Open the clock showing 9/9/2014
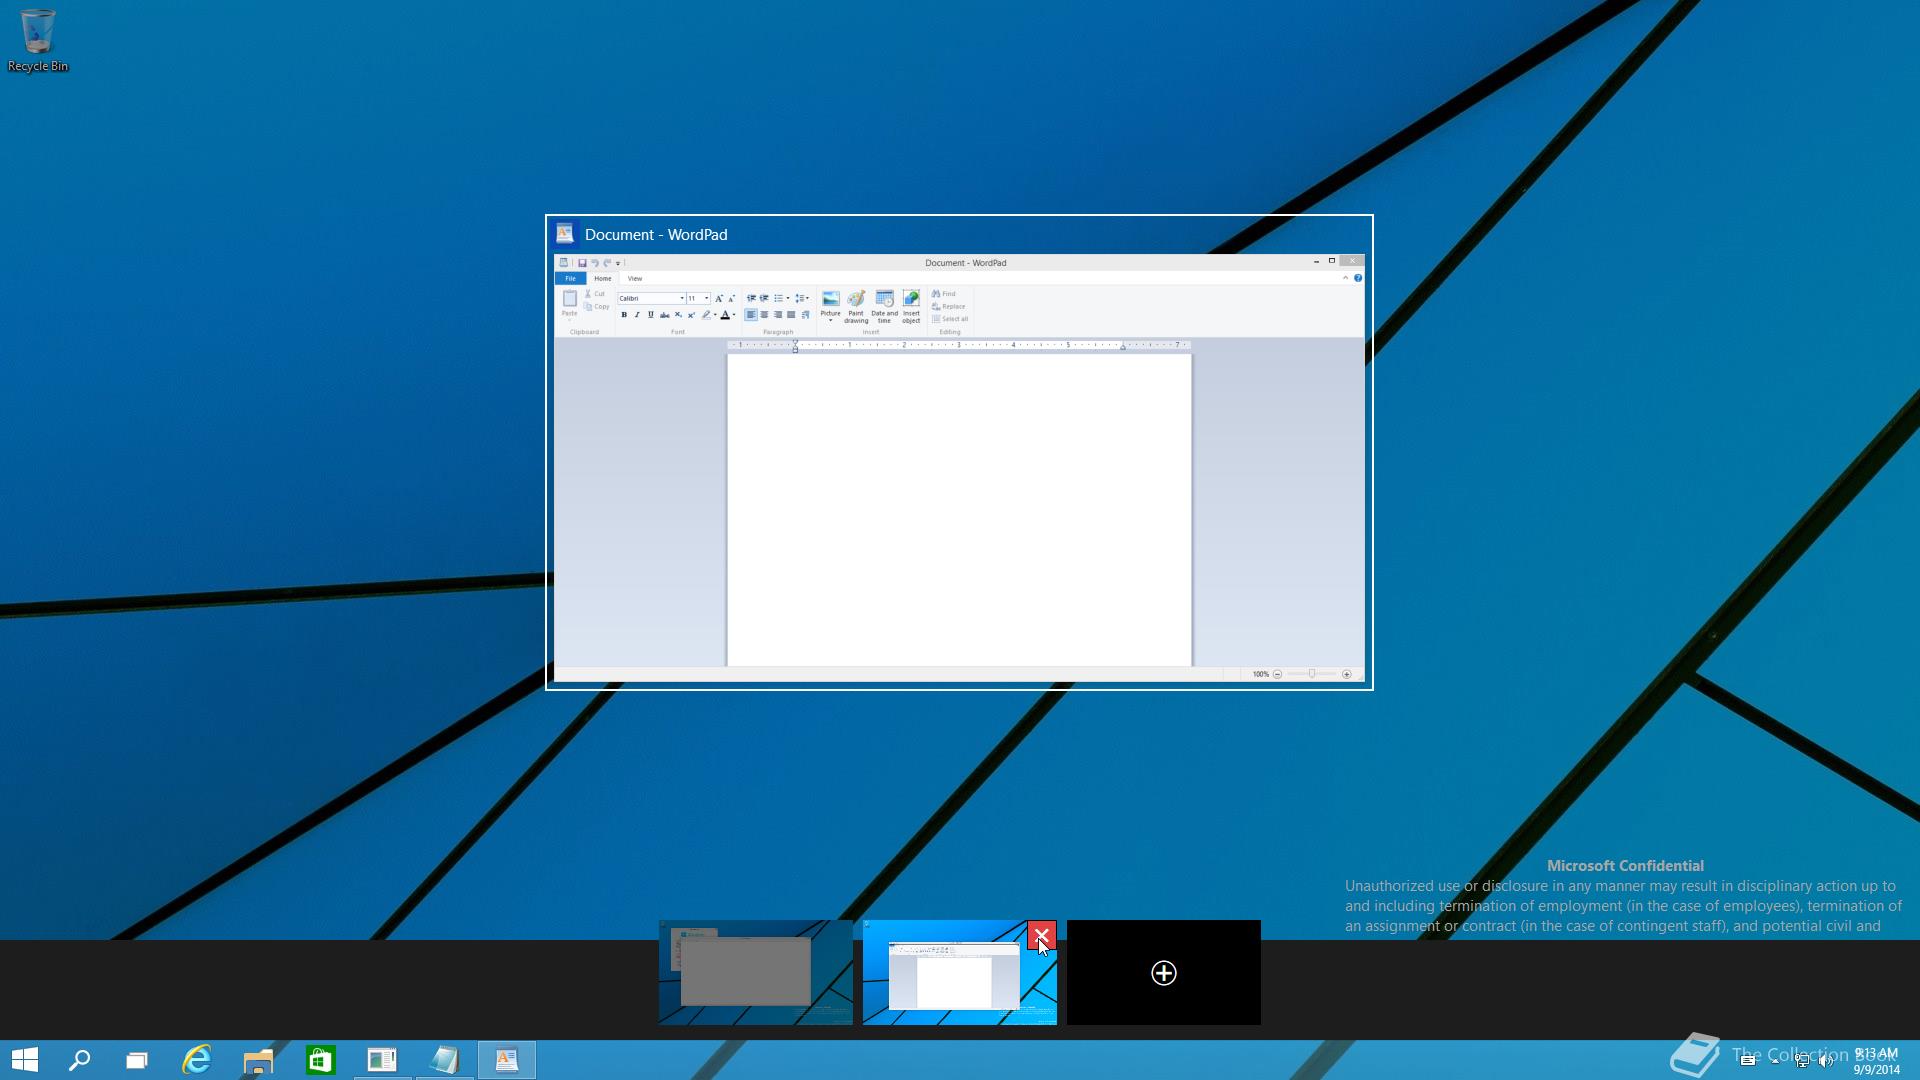The image size is (1920, 1080). click(x=1876, y=1061)
